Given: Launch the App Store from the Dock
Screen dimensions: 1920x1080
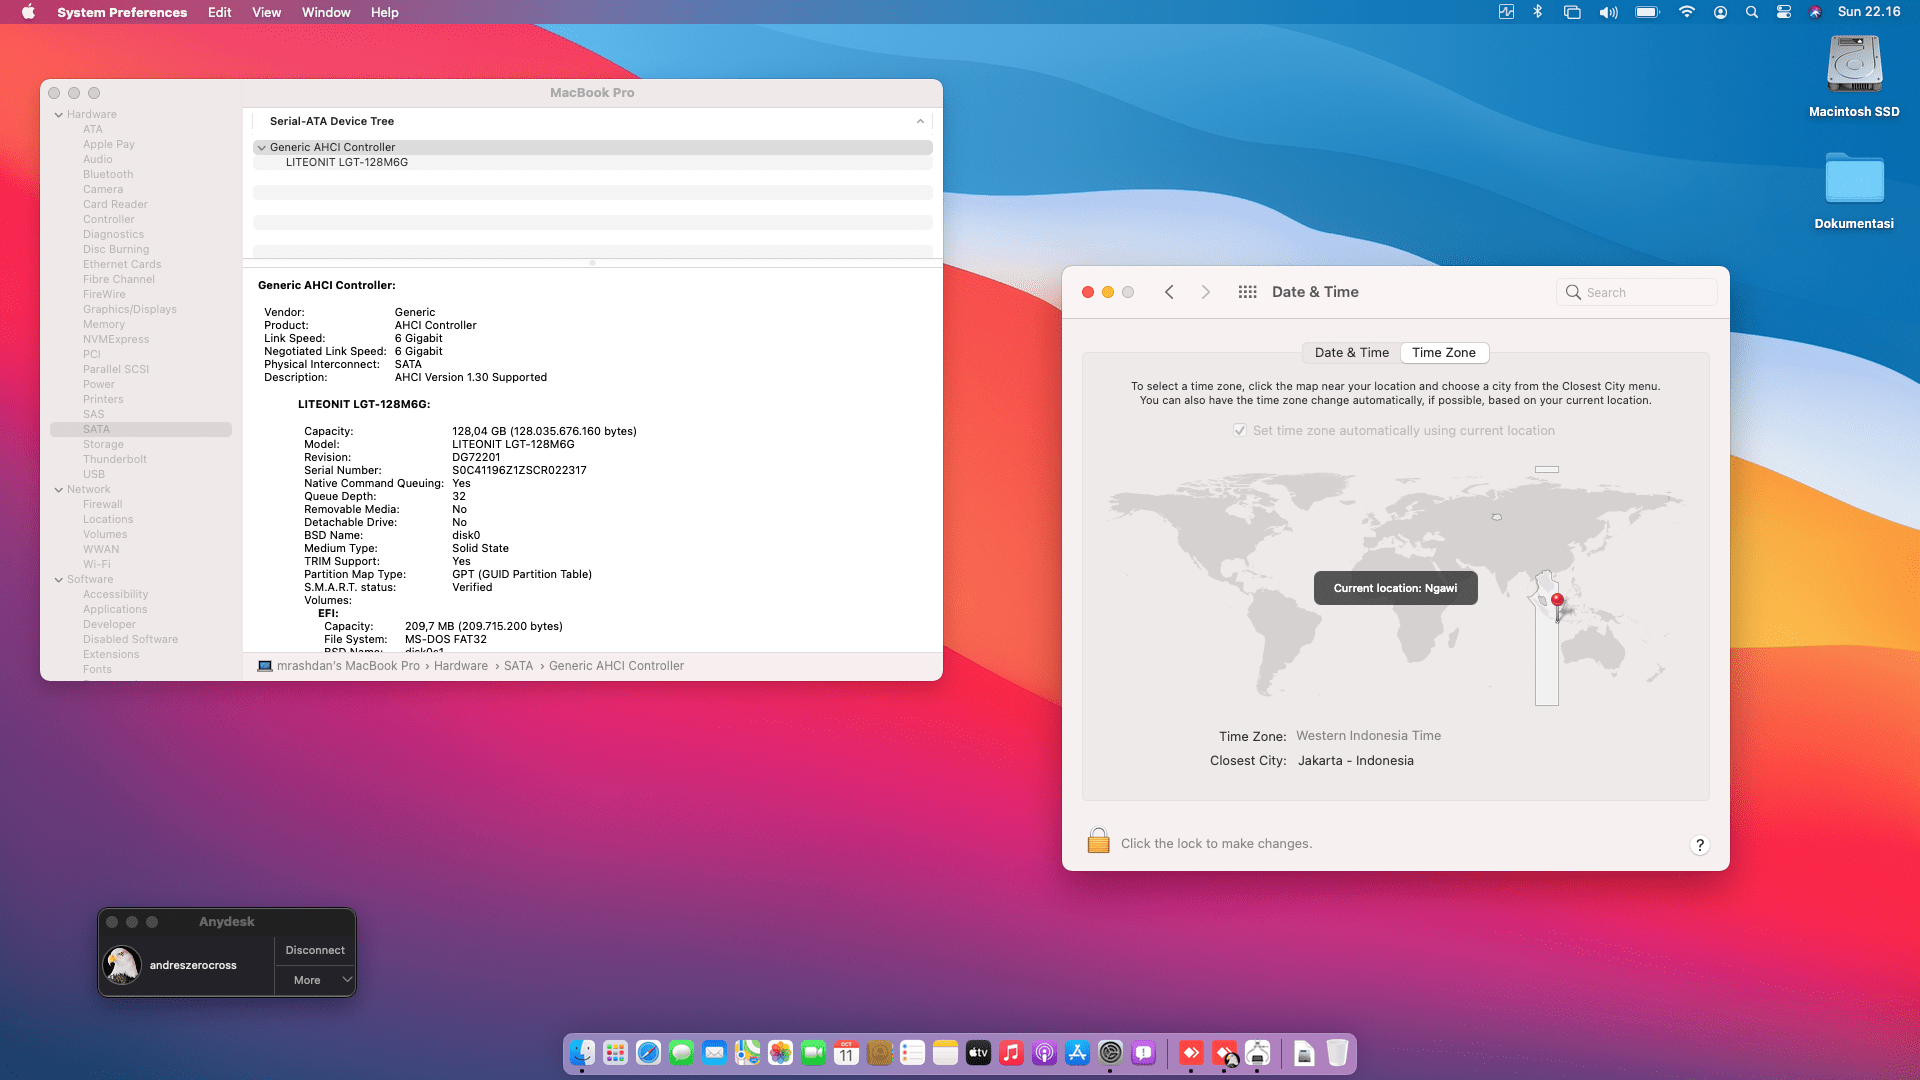Looking at the screenshot, I should pos(1077,1053).
